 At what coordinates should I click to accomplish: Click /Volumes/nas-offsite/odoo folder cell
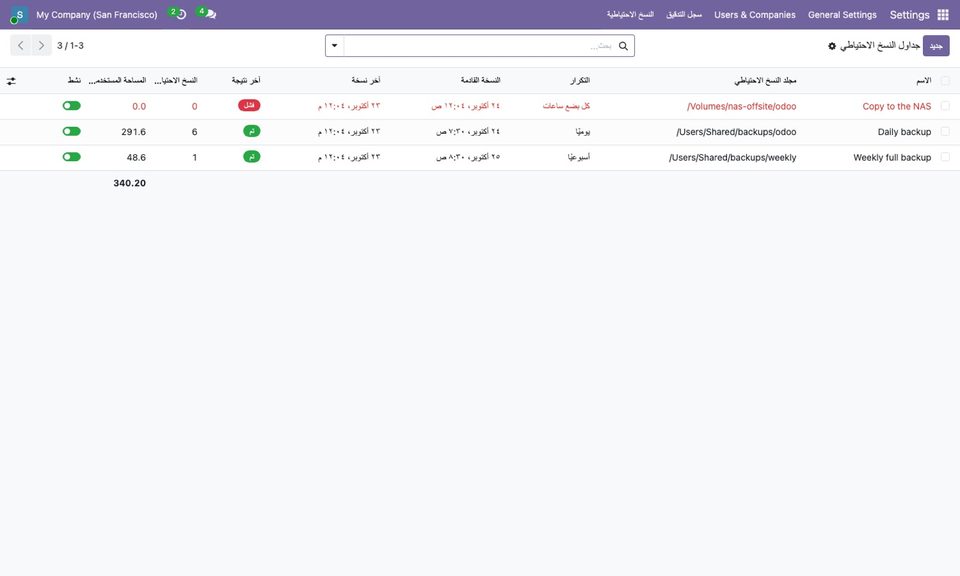click(x=741, y=107)
